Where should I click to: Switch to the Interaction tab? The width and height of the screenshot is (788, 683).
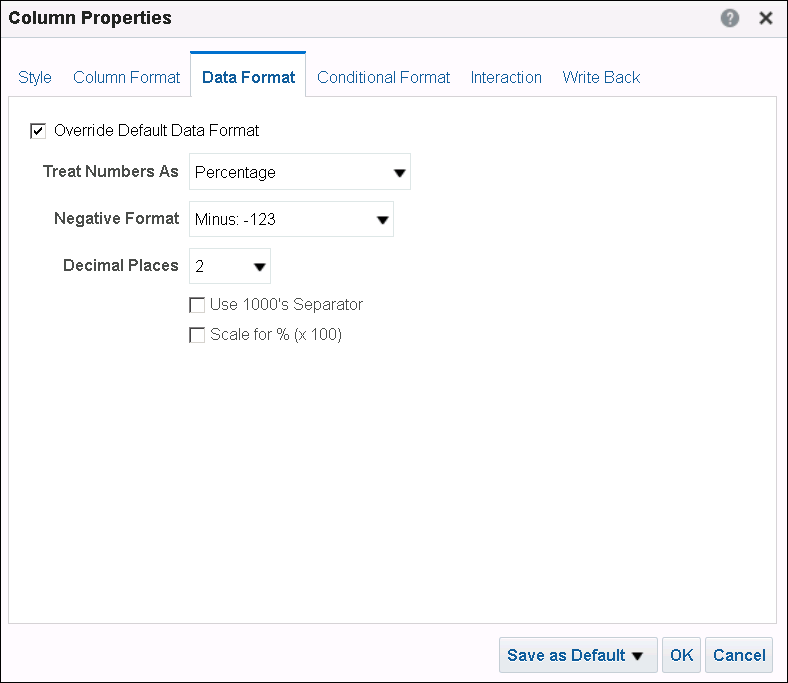click(x=506, y=77)
